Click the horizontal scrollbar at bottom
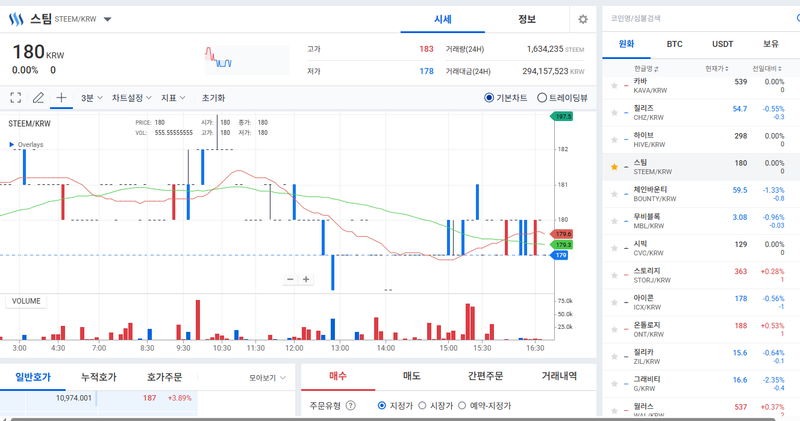The height and width of the screenshot is (421, 800). coord(393,419)
